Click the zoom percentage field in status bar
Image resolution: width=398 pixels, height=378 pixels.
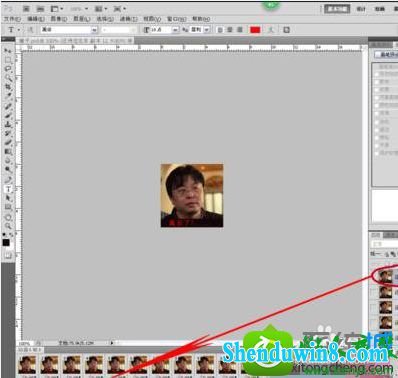pyautogui.click(x=24, y=343)
